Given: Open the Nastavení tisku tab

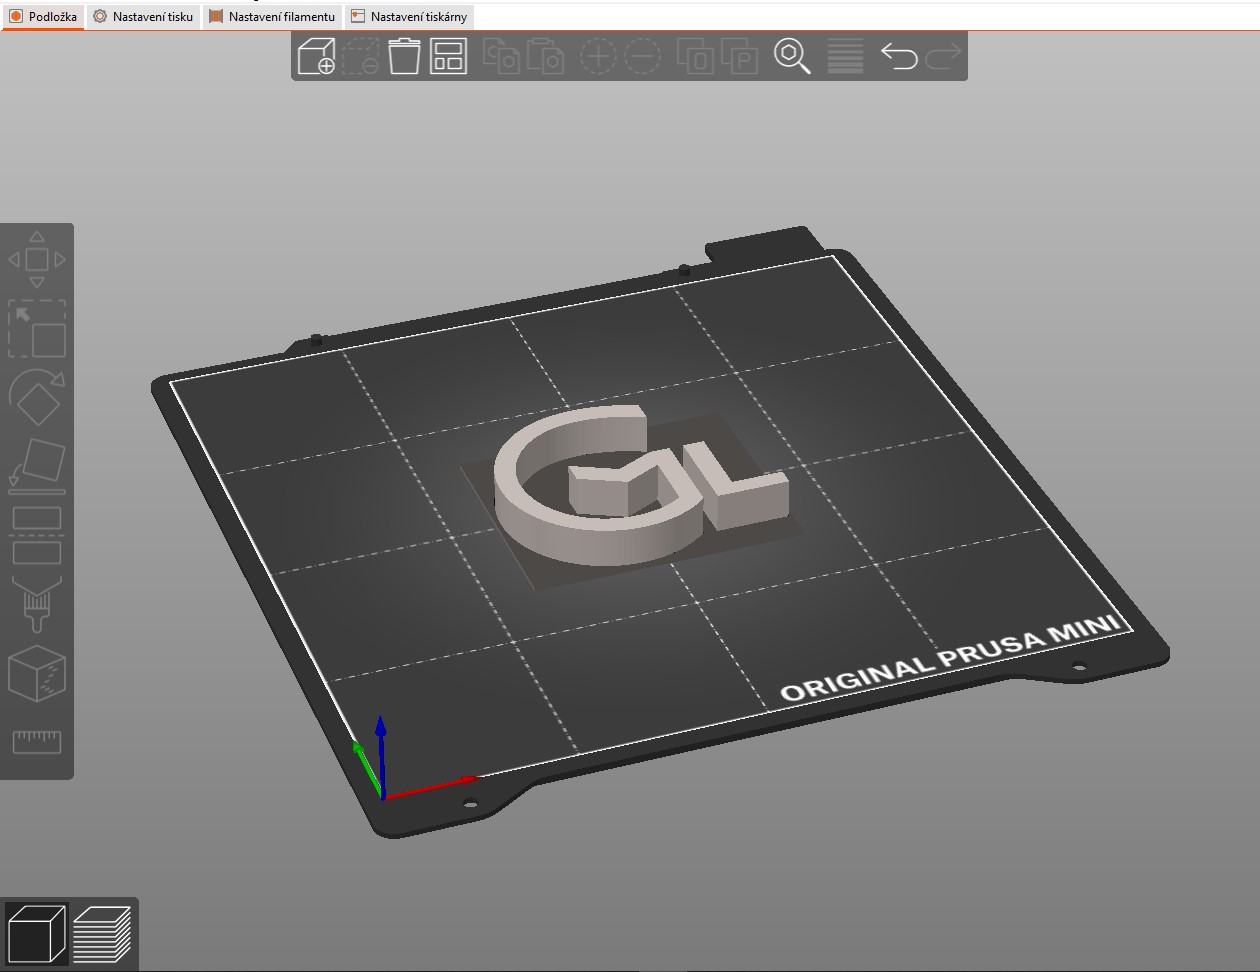Looking at the screenshot, I should (143, 17).
